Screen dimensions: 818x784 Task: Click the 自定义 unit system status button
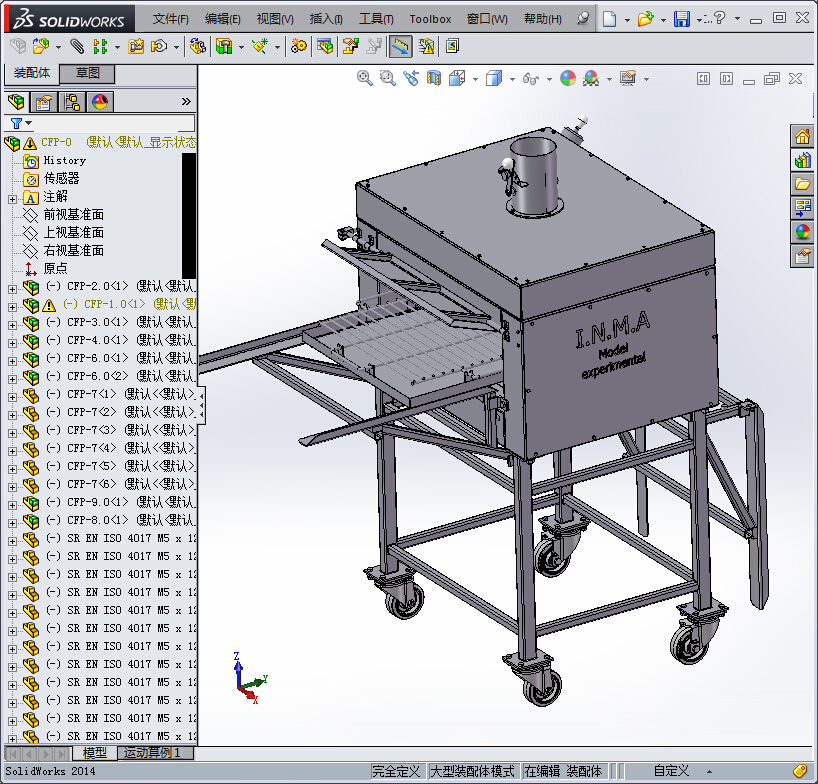click(x=671, y=771)
